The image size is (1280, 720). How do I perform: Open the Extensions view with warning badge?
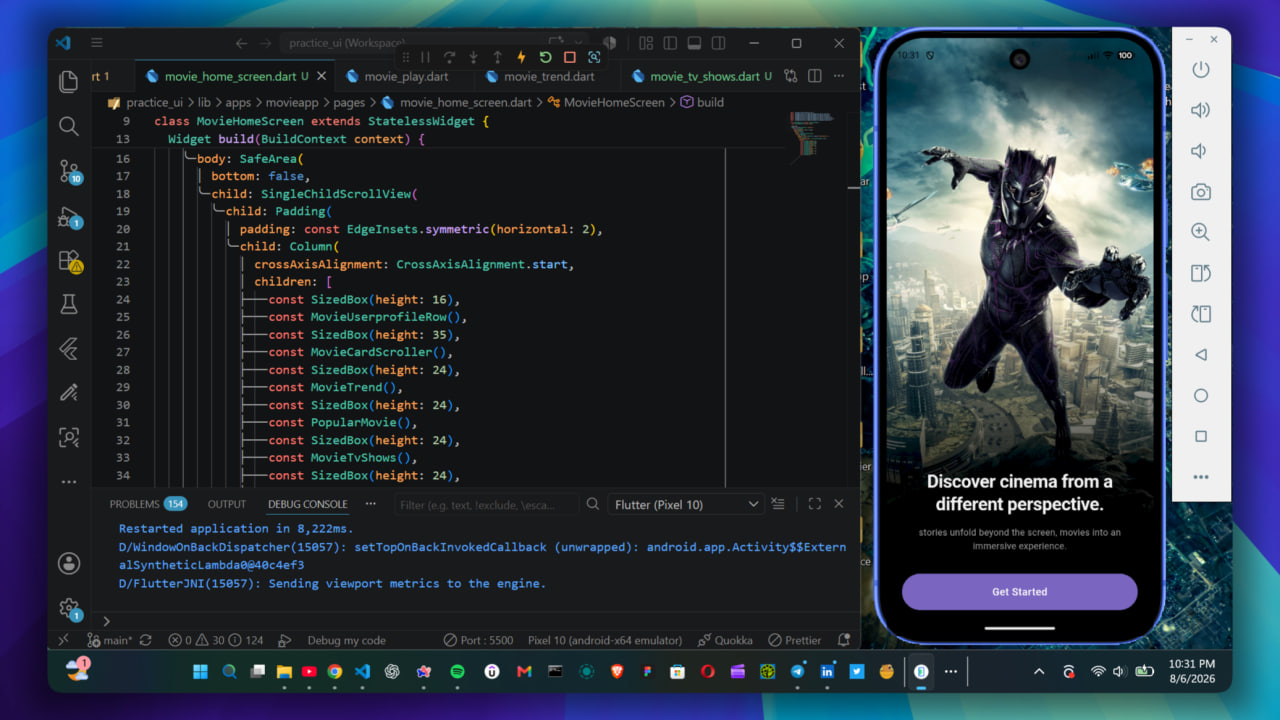pos(69,261)
